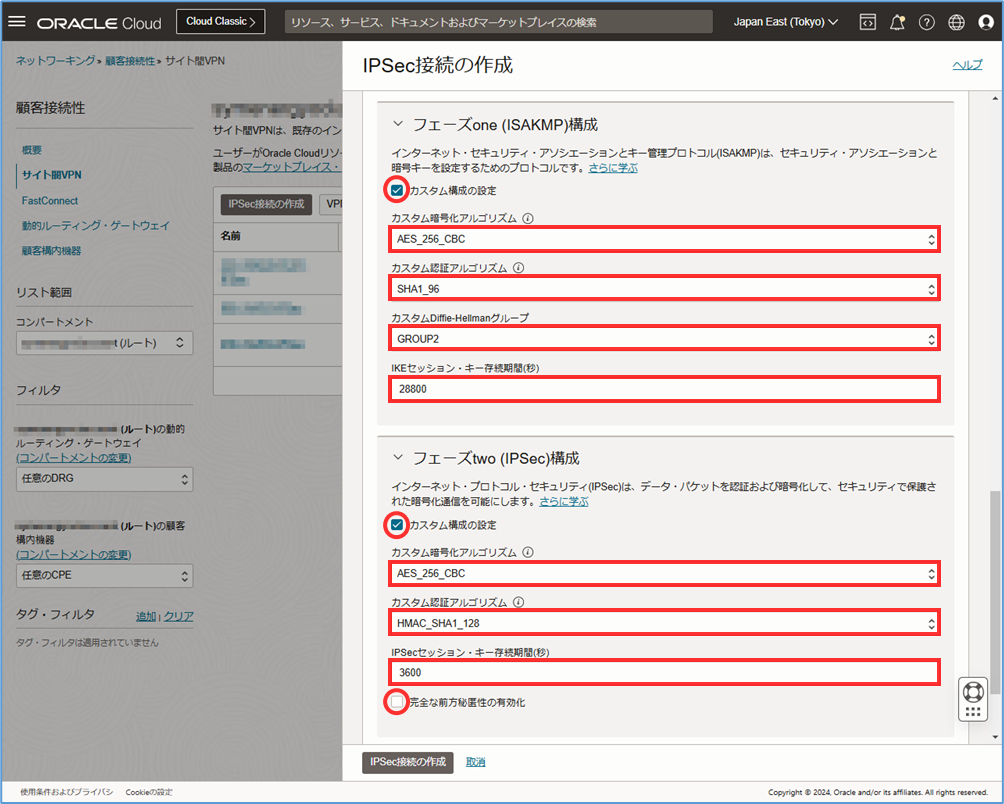
Task: Click the ORACLE Cloud logo
Action: 99,24
